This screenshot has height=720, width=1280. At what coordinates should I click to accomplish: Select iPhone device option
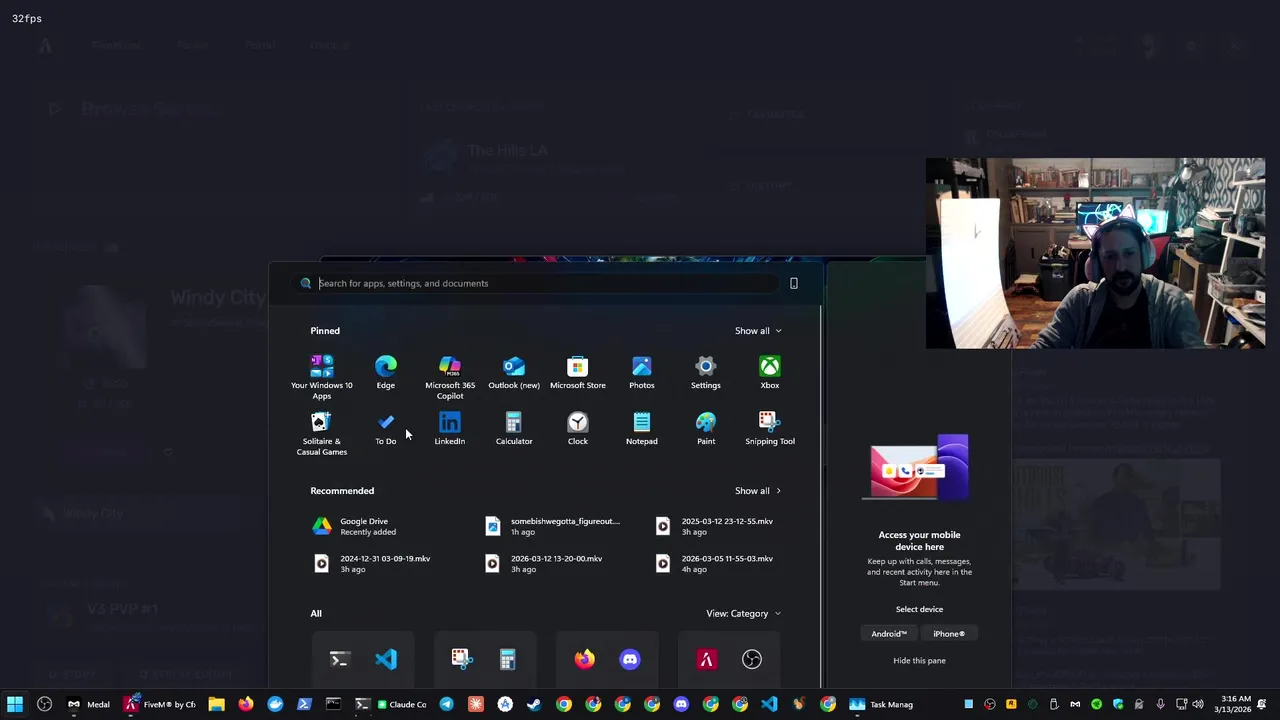[x=949, y=634]
